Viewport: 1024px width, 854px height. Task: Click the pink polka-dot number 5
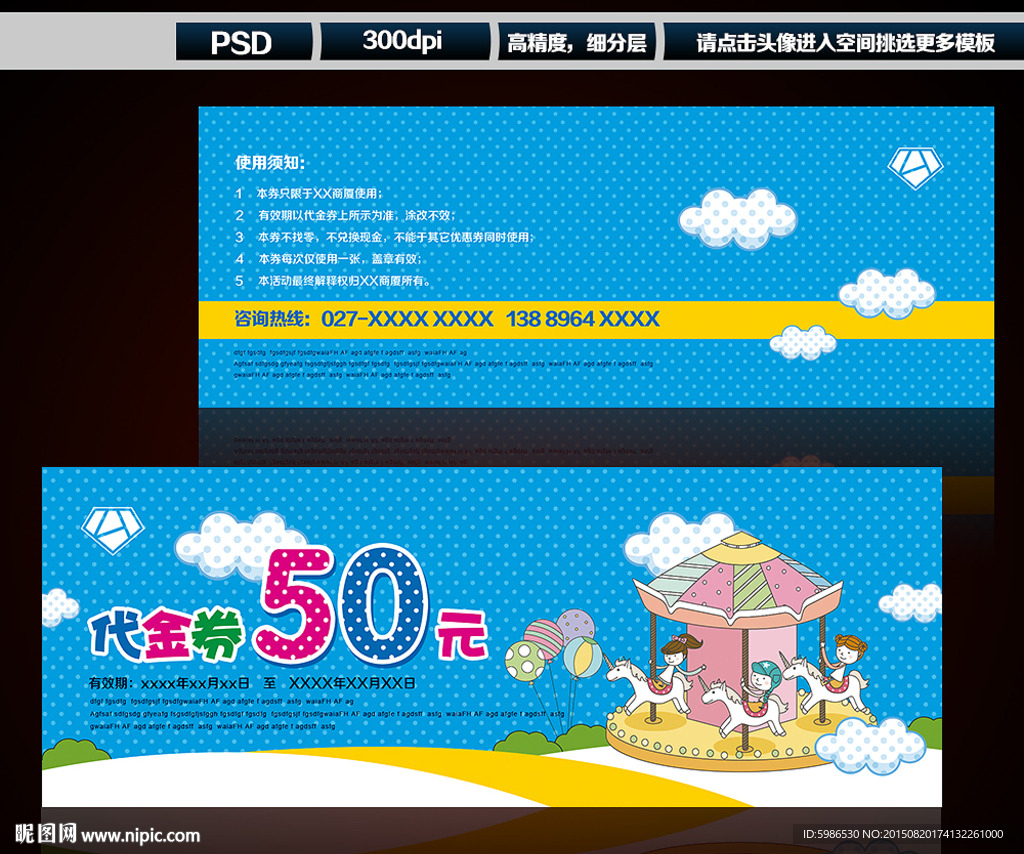pos(297,605)
